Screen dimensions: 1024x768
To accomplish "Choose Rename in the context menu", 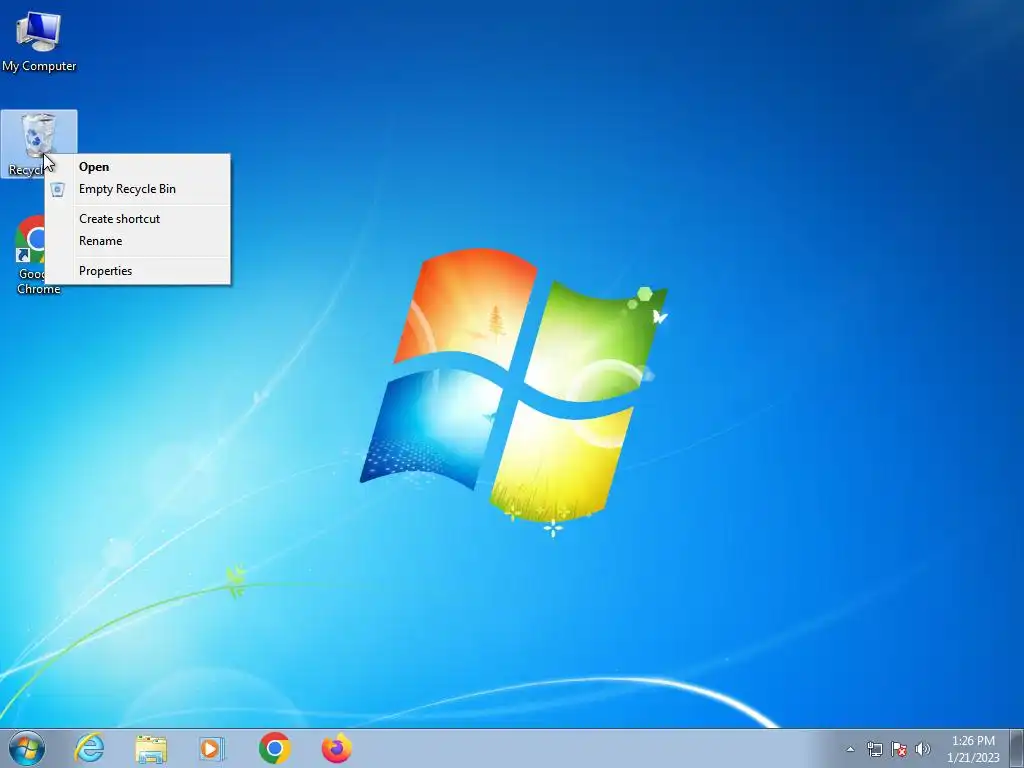I will click(x=138, y=241).
